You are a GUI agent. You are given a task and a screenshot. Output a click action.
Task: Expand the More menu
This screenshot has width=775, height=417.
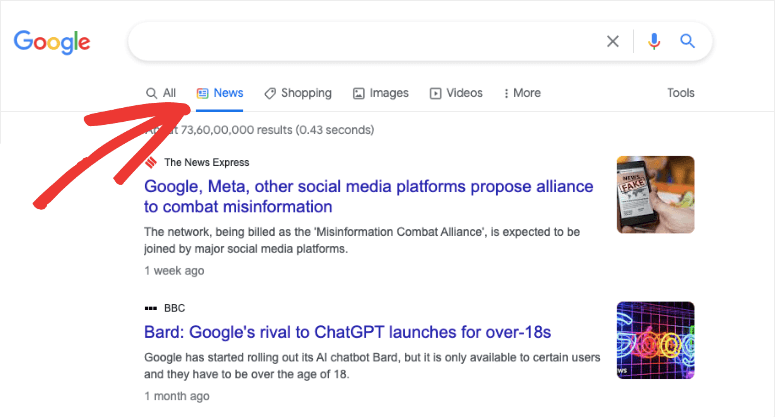[522, 93]
